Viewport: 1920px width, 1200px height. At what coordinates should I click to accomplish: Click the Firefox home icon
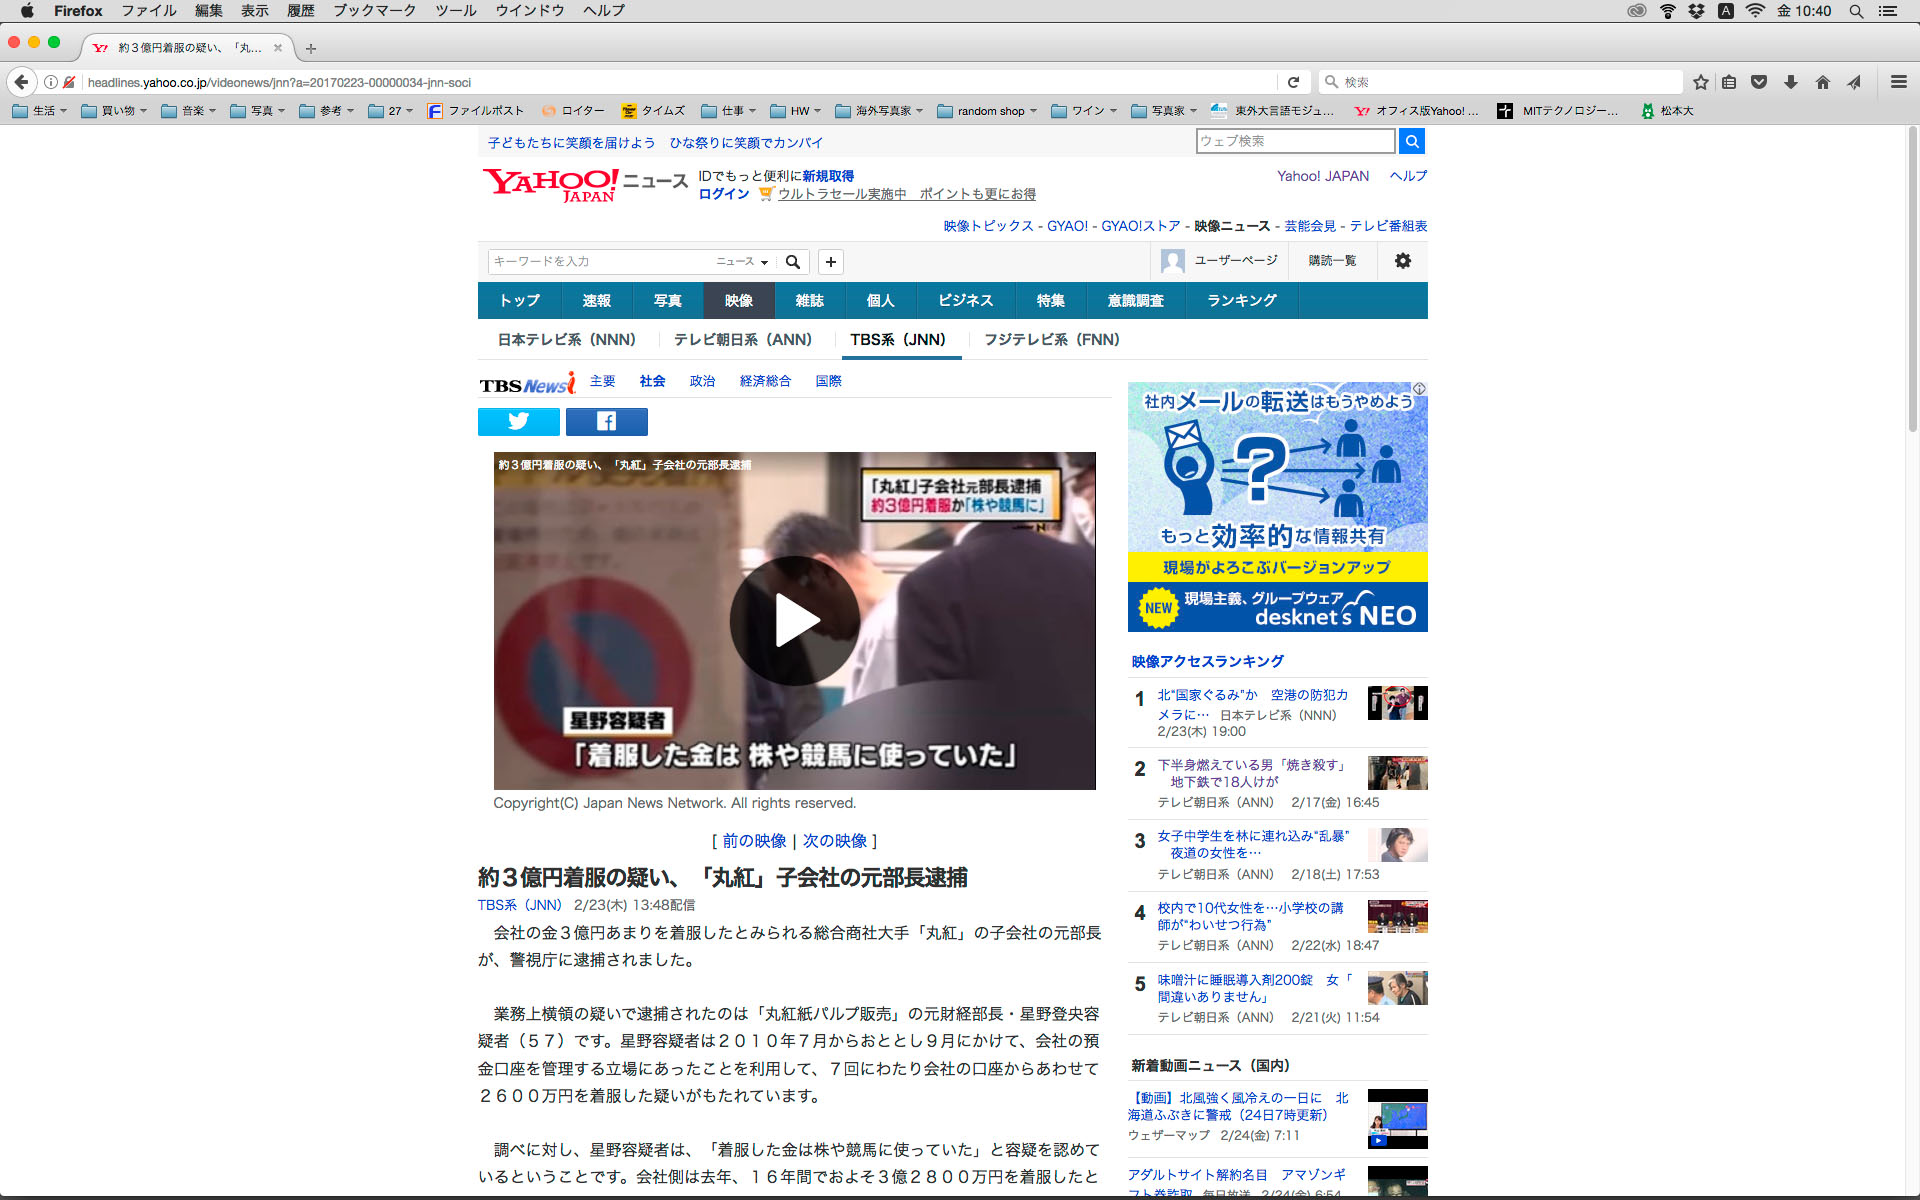pos(1822,82)
